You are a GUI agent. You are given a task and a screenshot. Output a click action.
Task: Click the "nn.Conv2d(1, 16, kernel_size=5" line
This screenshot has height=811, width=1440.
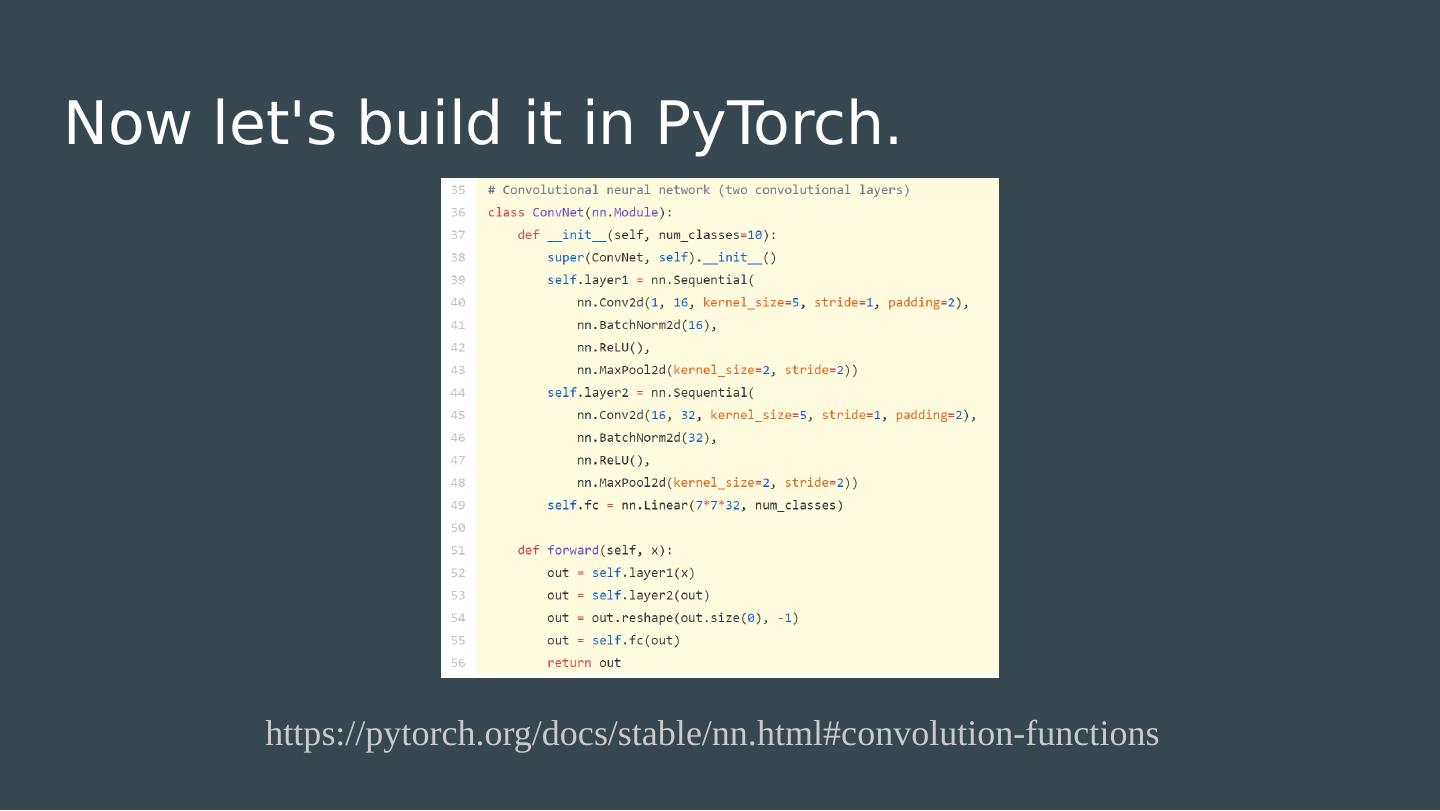(773, 302)
